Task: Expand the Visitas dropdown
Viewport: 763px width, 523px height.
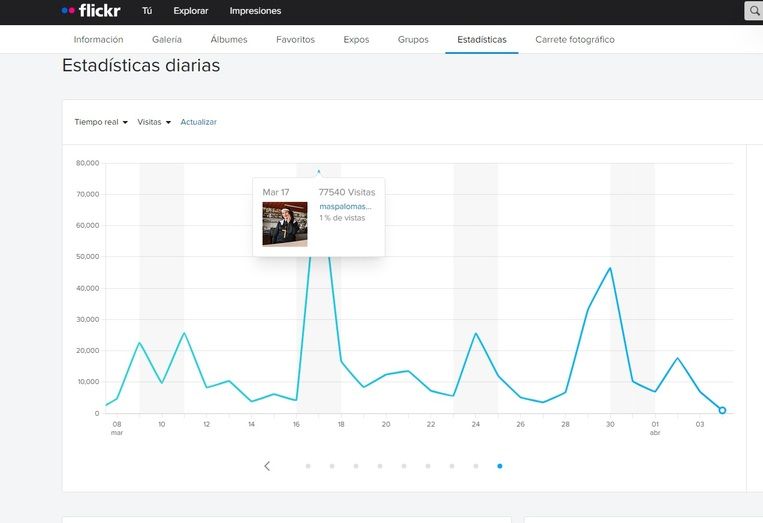Action: [154, 122]
